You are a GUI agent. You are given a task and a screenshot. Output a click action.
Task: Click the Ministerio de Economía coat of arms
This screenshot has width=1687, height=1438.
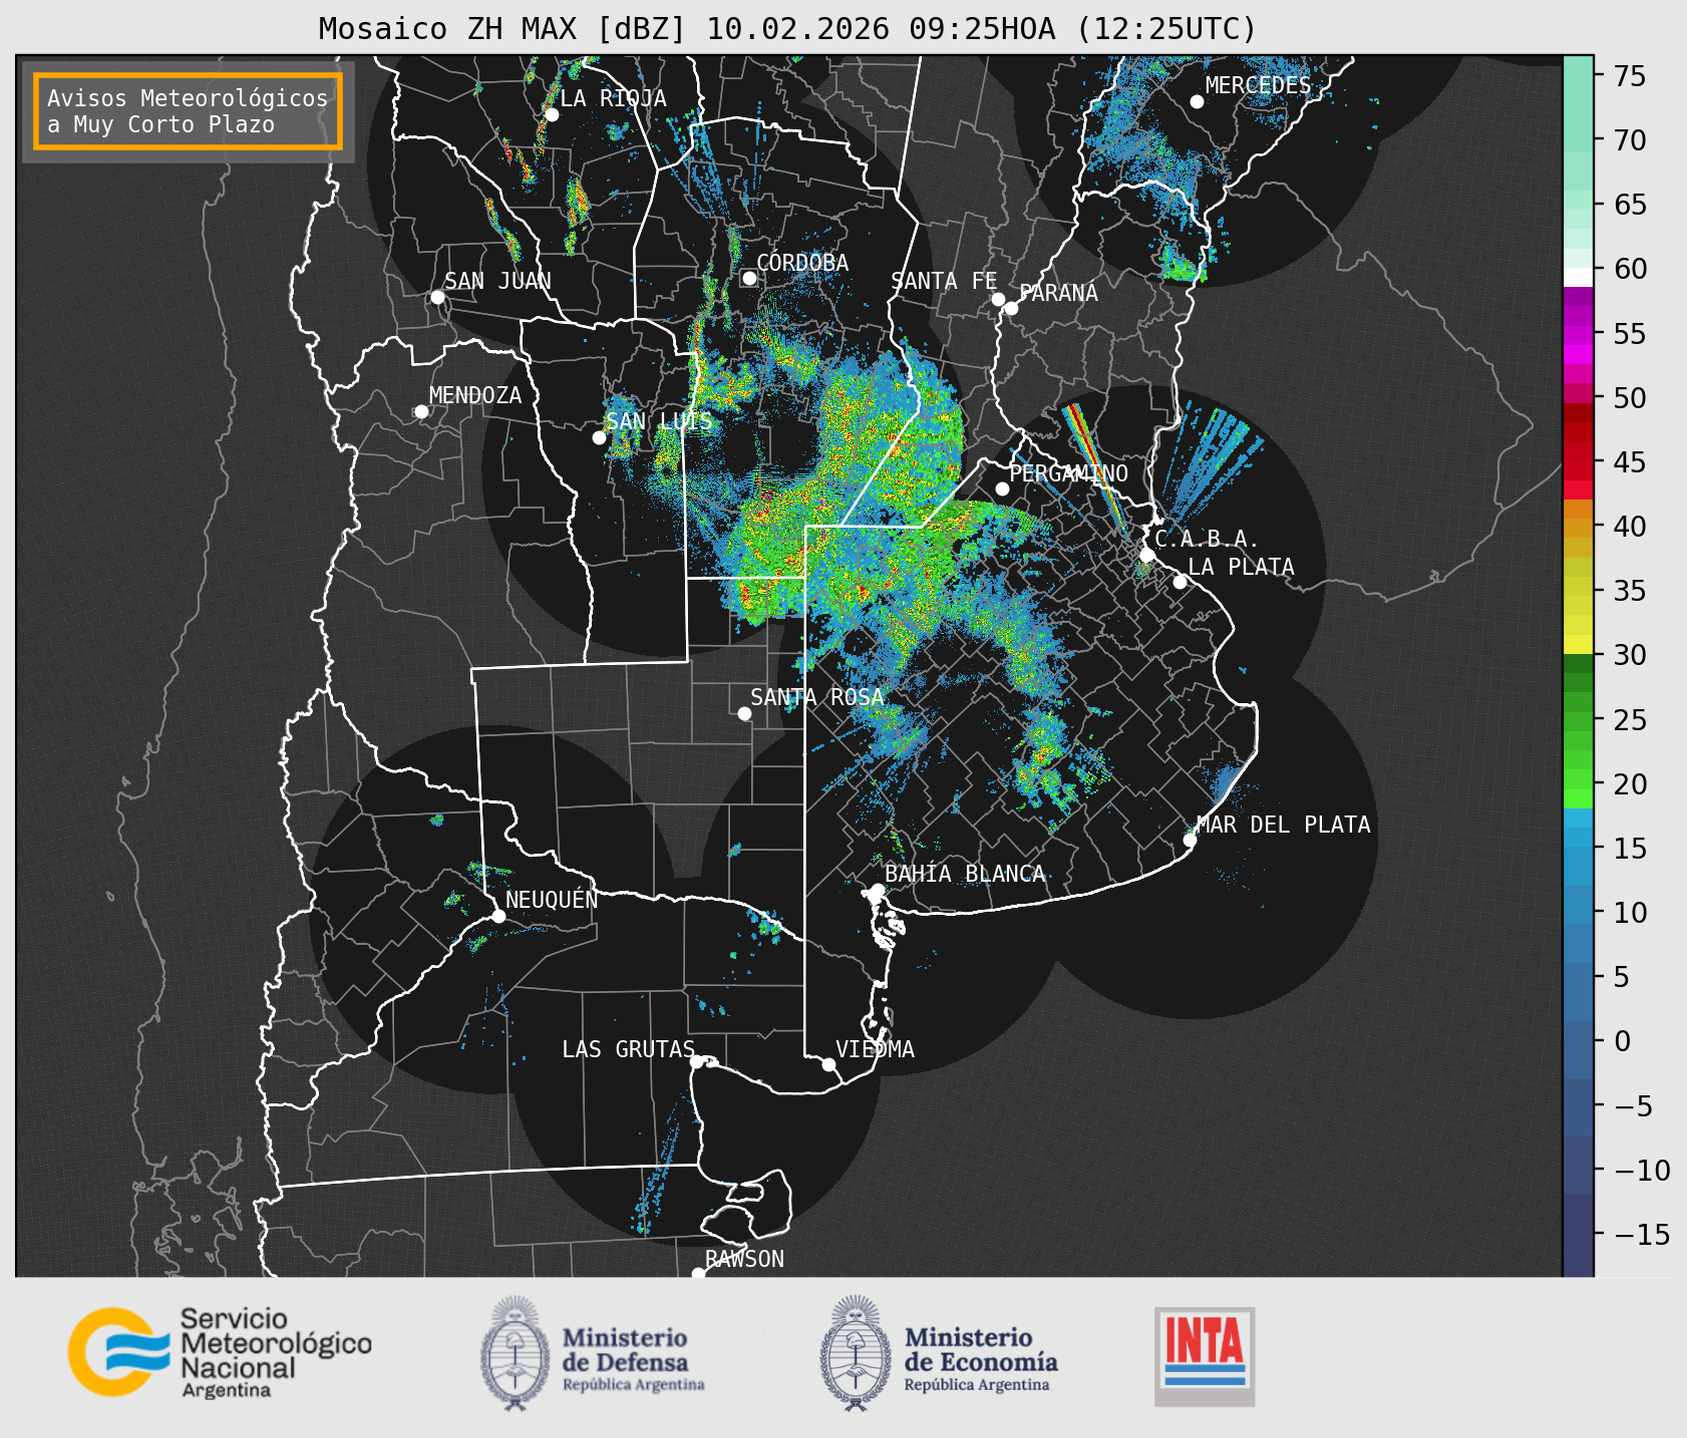tap(856, 1353)
